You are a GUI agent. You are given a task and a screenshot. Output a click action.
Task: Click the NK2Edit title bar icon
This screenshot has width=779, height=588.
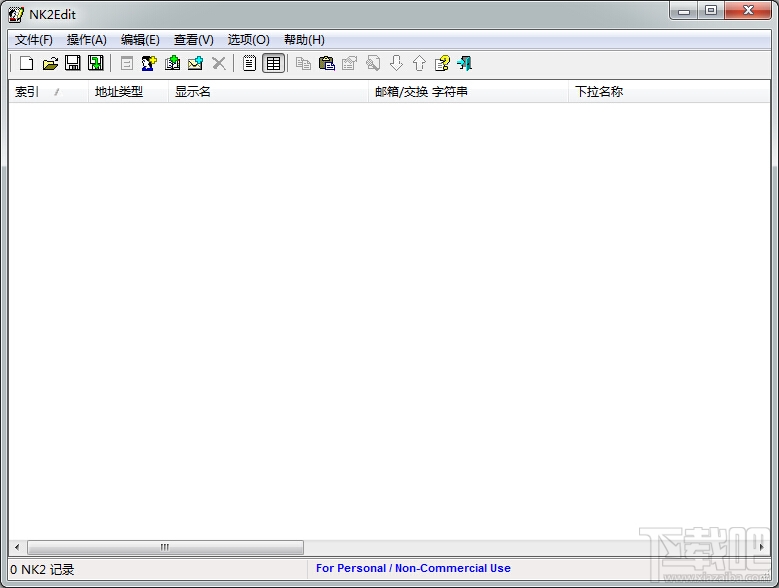click(x=16, y=14)
